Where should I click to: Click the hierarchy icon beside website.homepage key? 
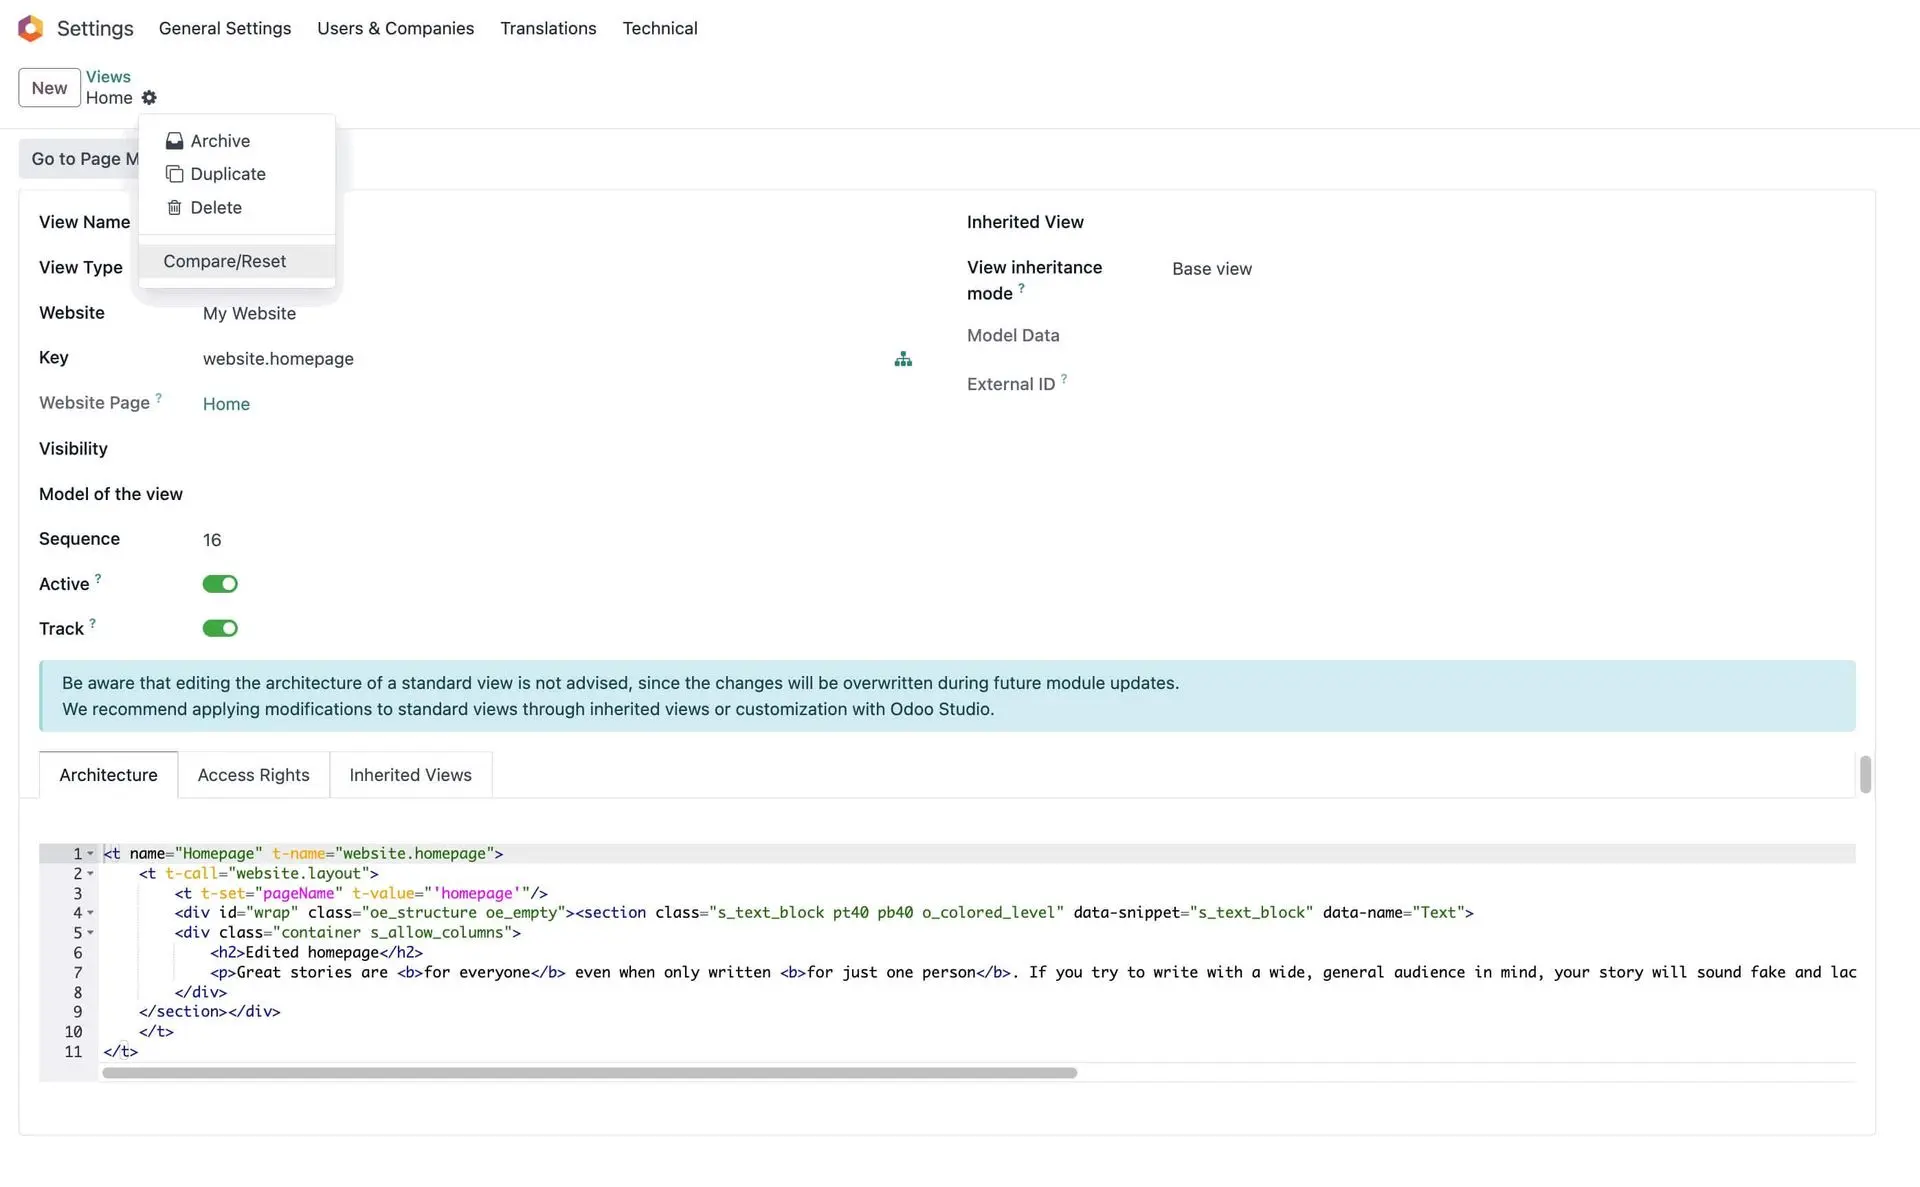pyautogui.click(x=903, y=359)
